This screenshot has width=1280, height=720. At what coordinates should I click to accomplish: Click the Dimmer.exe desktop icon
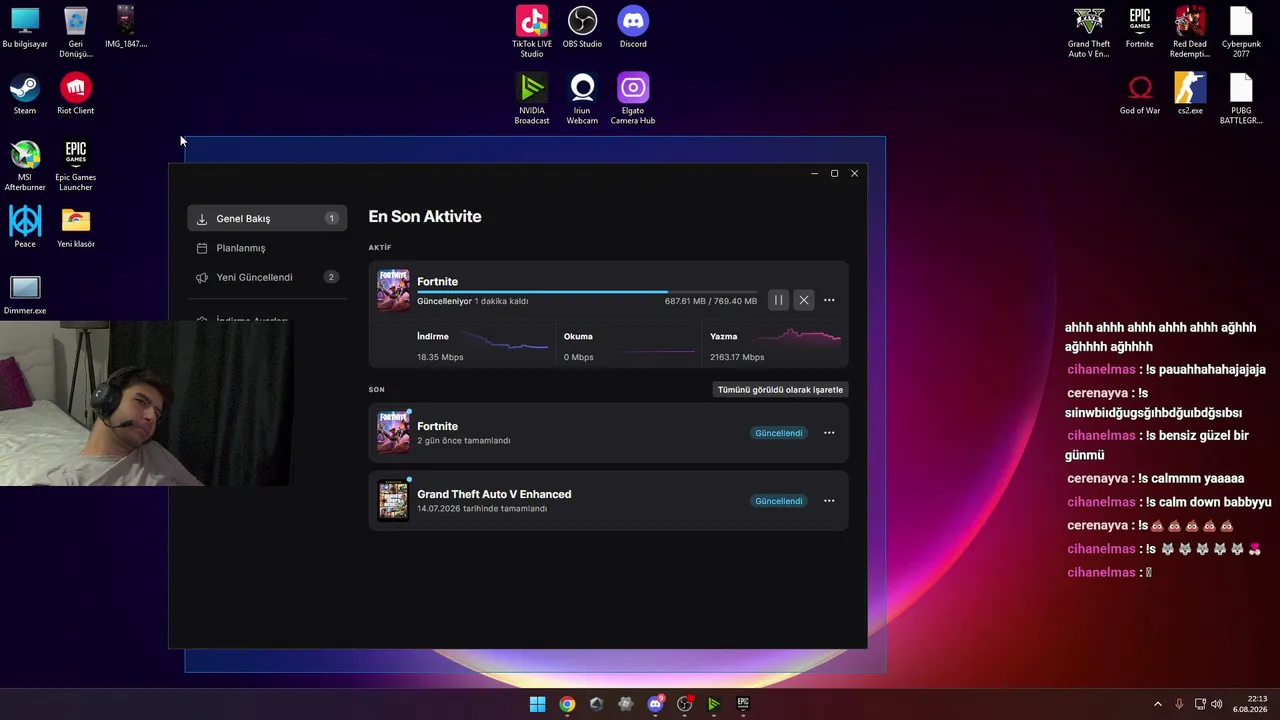[x=25, y=294]
